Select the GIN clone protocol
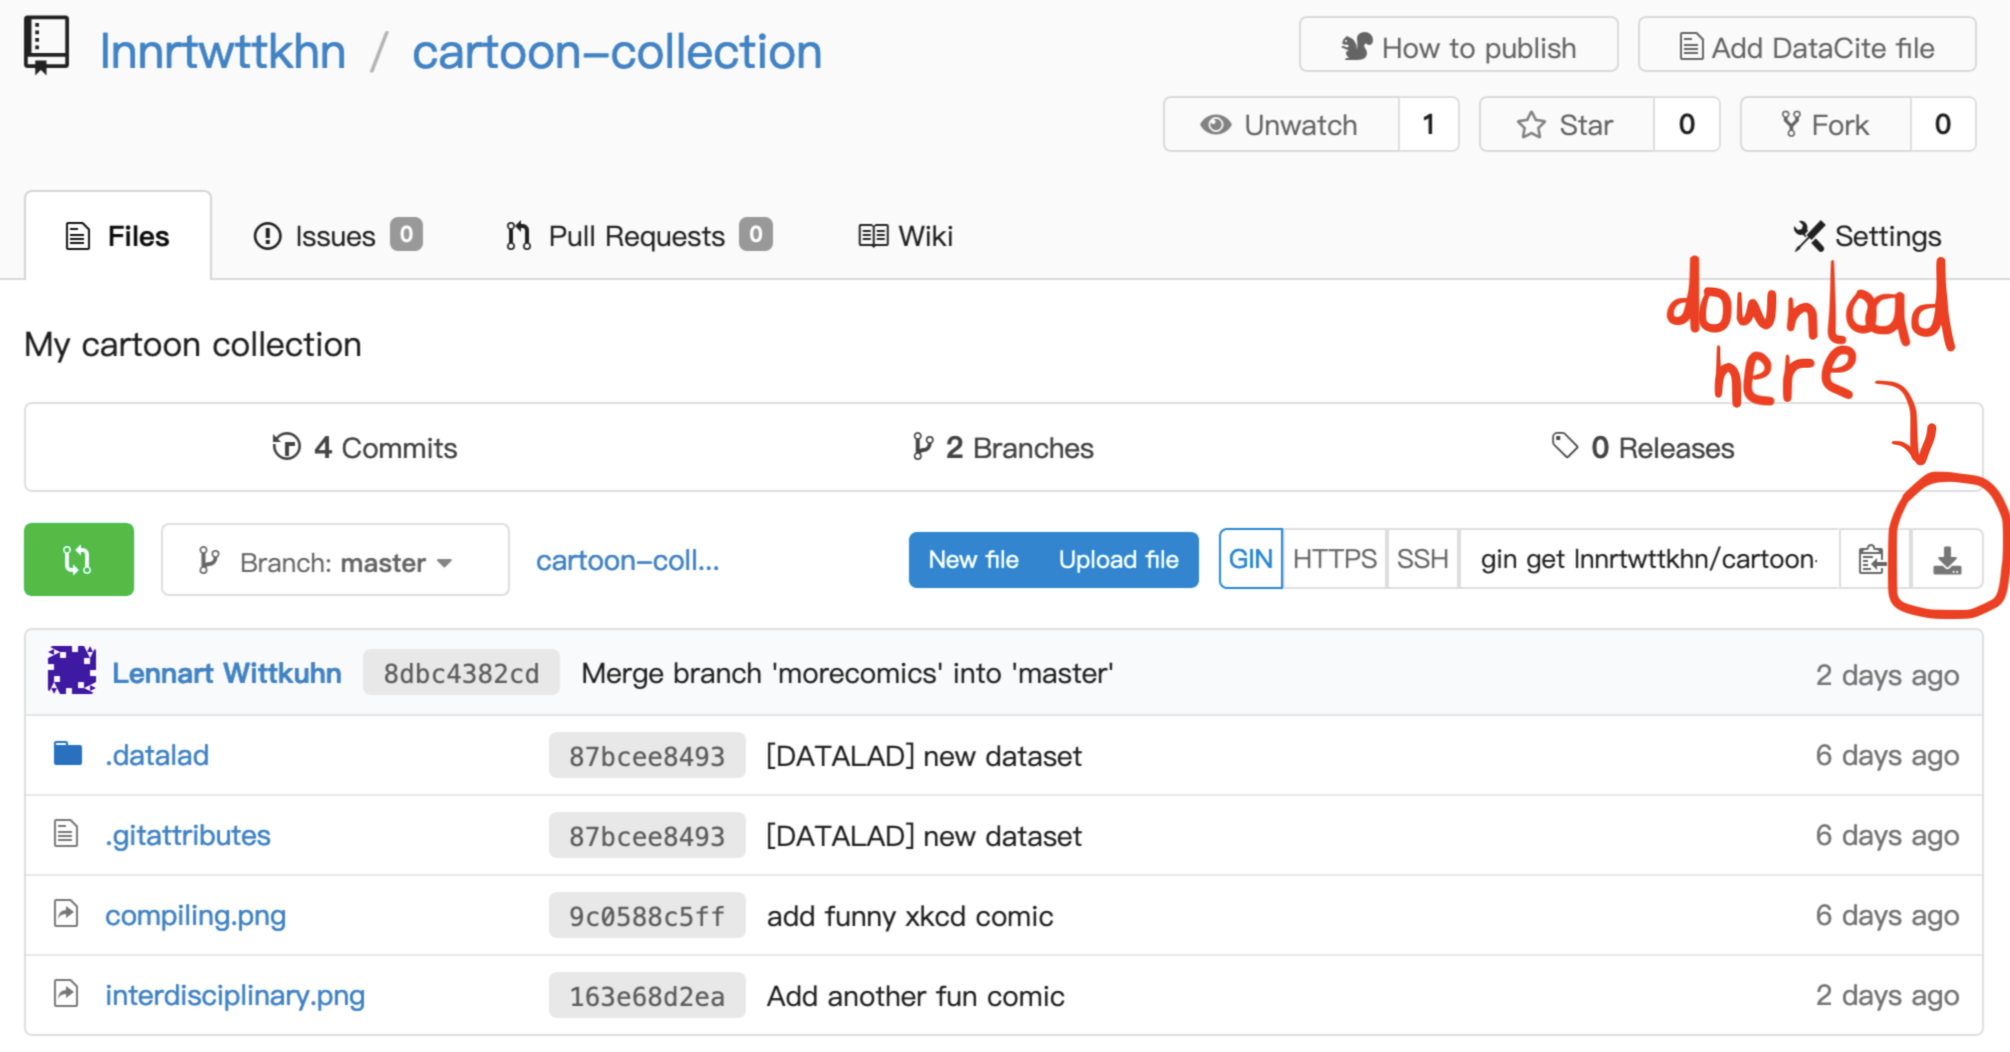Viewport: 2010px width, 1052px height. point(1250,559)
